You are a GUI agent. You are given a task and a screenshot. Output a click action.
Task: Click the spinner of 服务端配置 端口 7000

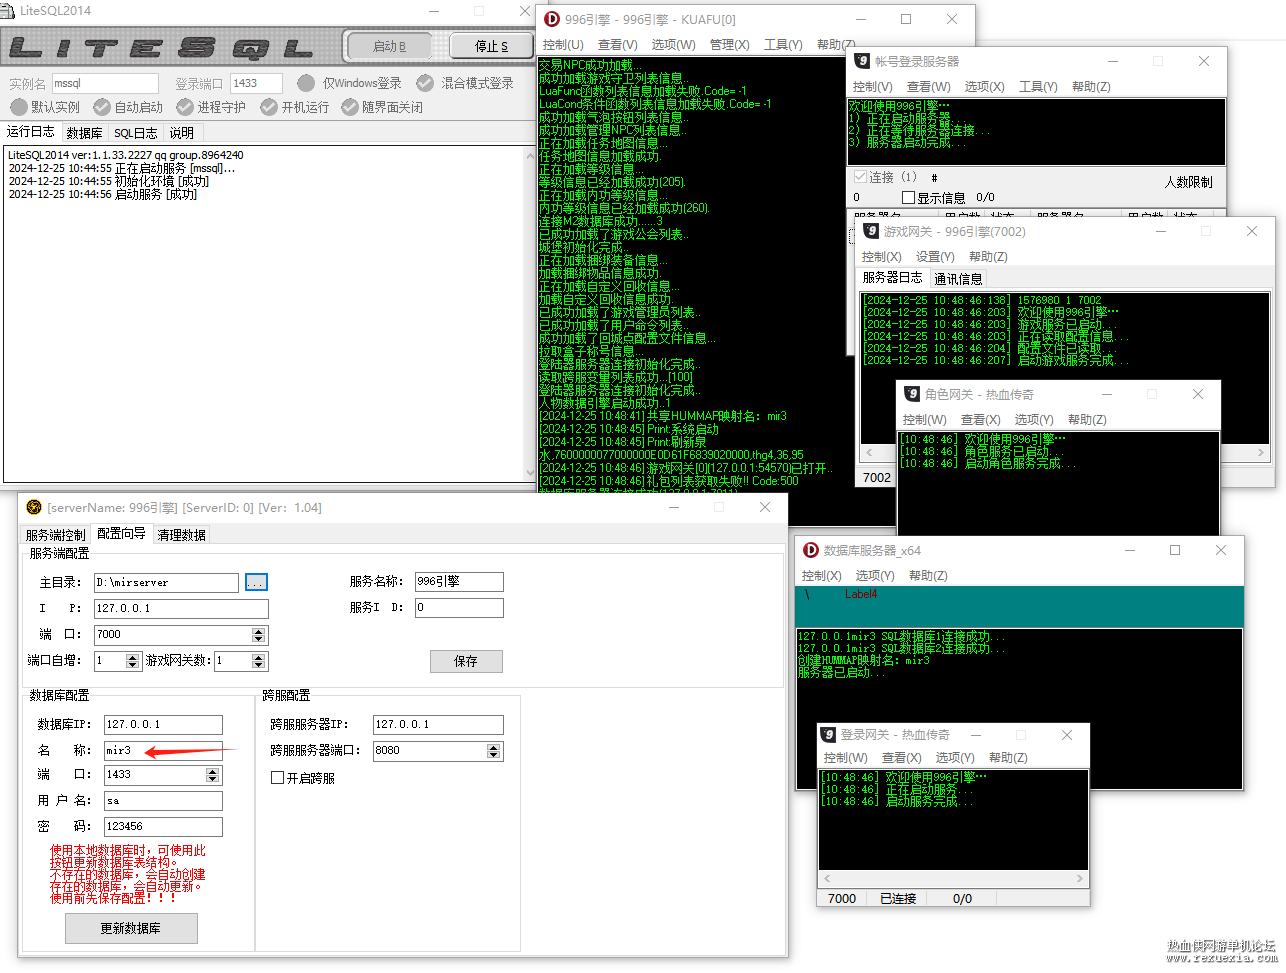[x=259, y=635]
